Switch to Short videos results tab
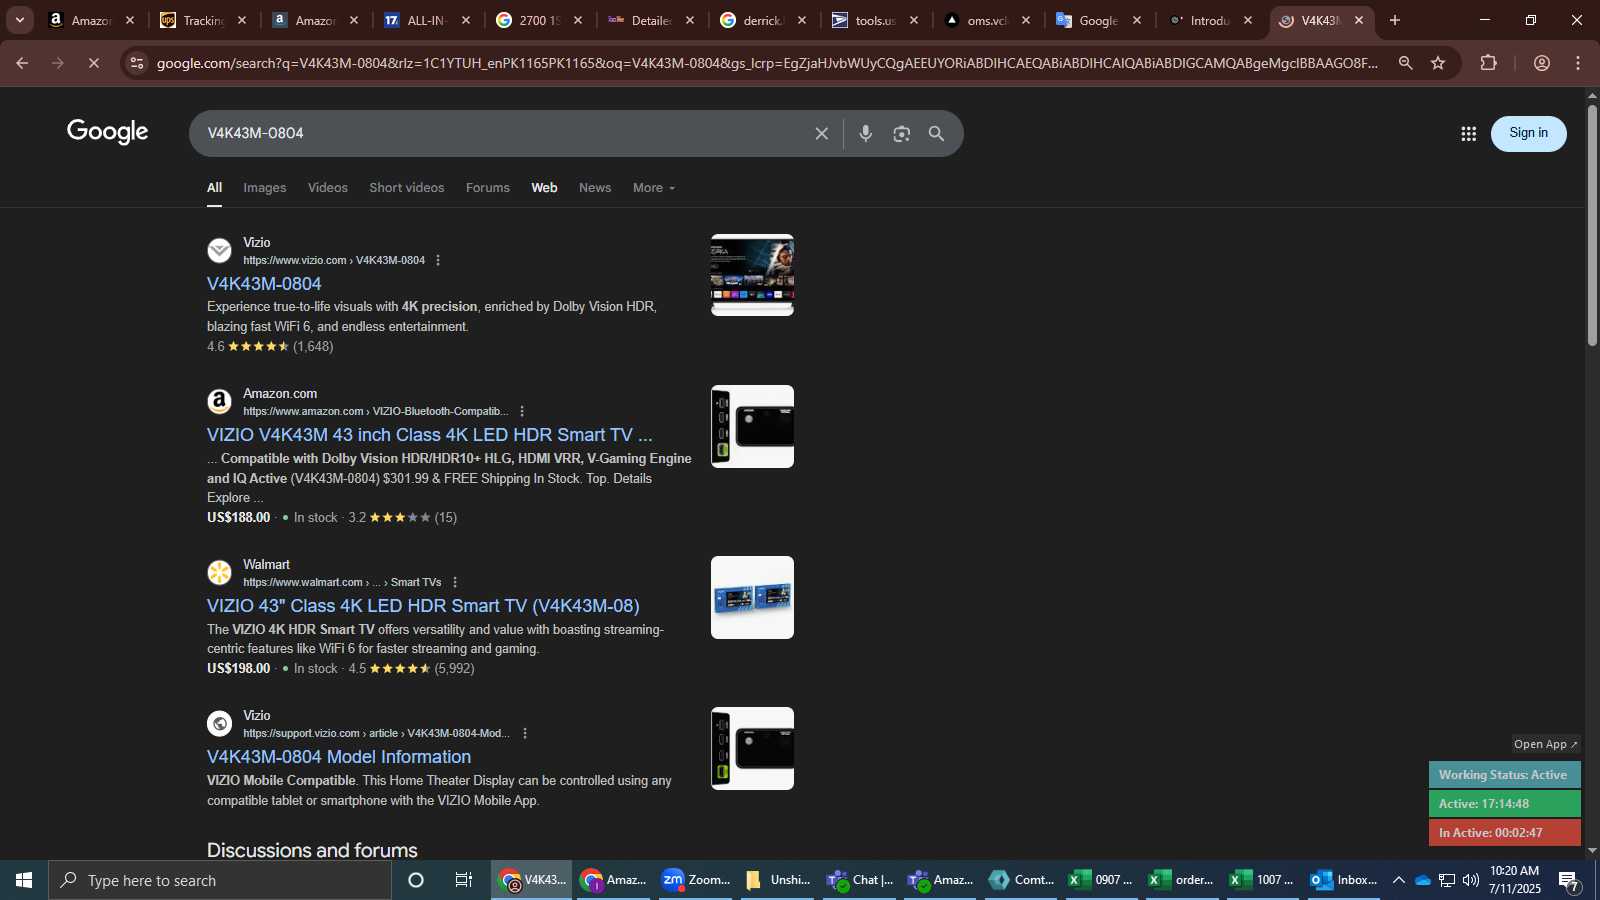1600x900 pixels. [x=407, y=188]
